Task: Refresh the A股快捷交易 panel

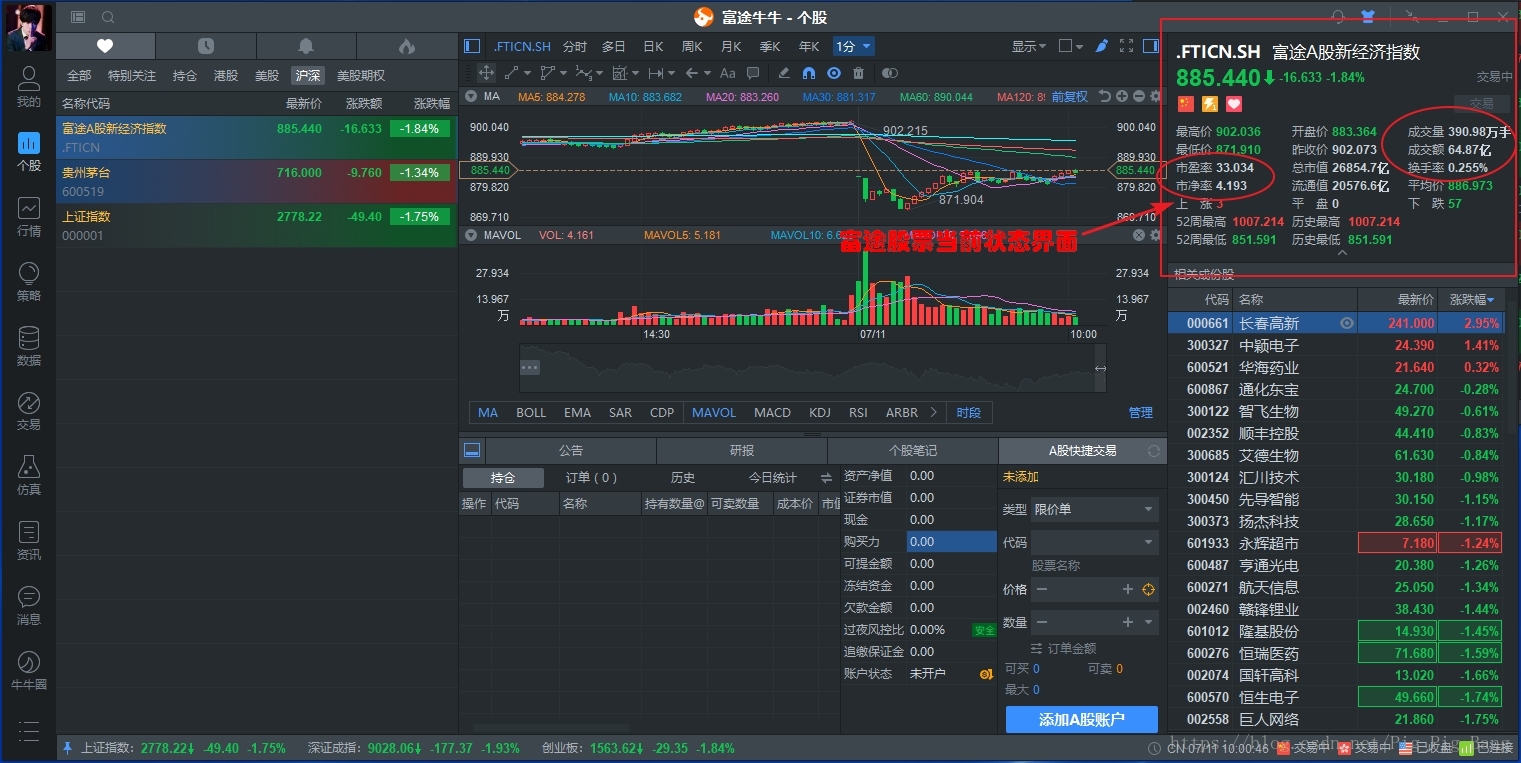Action: 1154,451
